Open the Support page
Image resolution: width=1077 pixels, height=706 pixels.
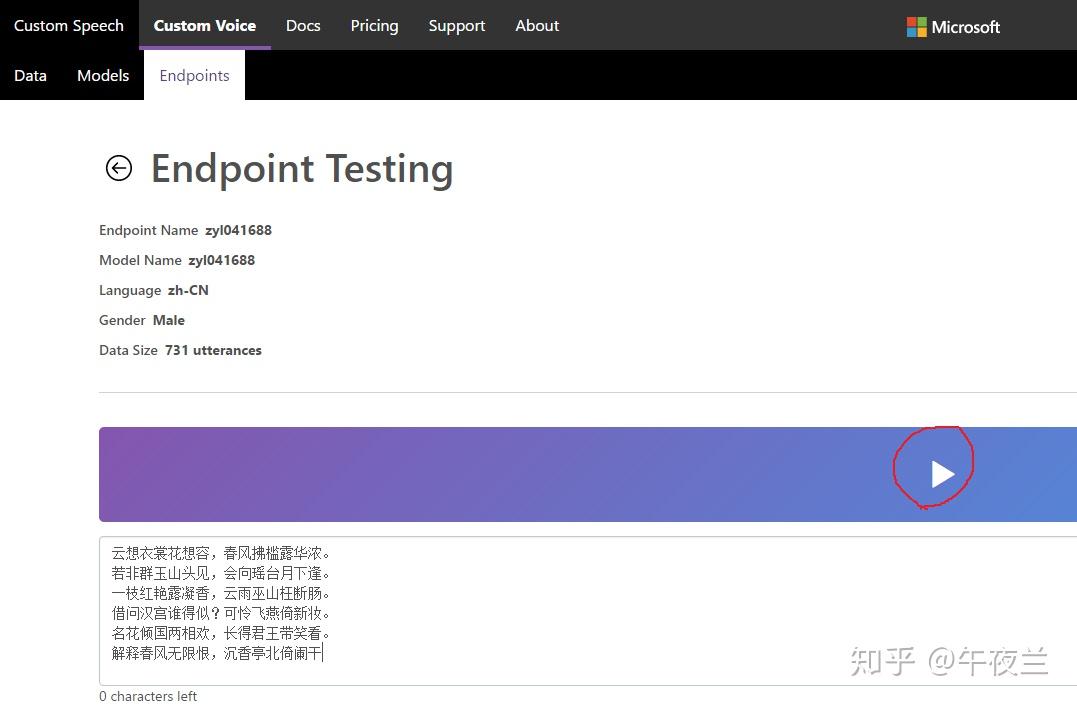point(457,25)
